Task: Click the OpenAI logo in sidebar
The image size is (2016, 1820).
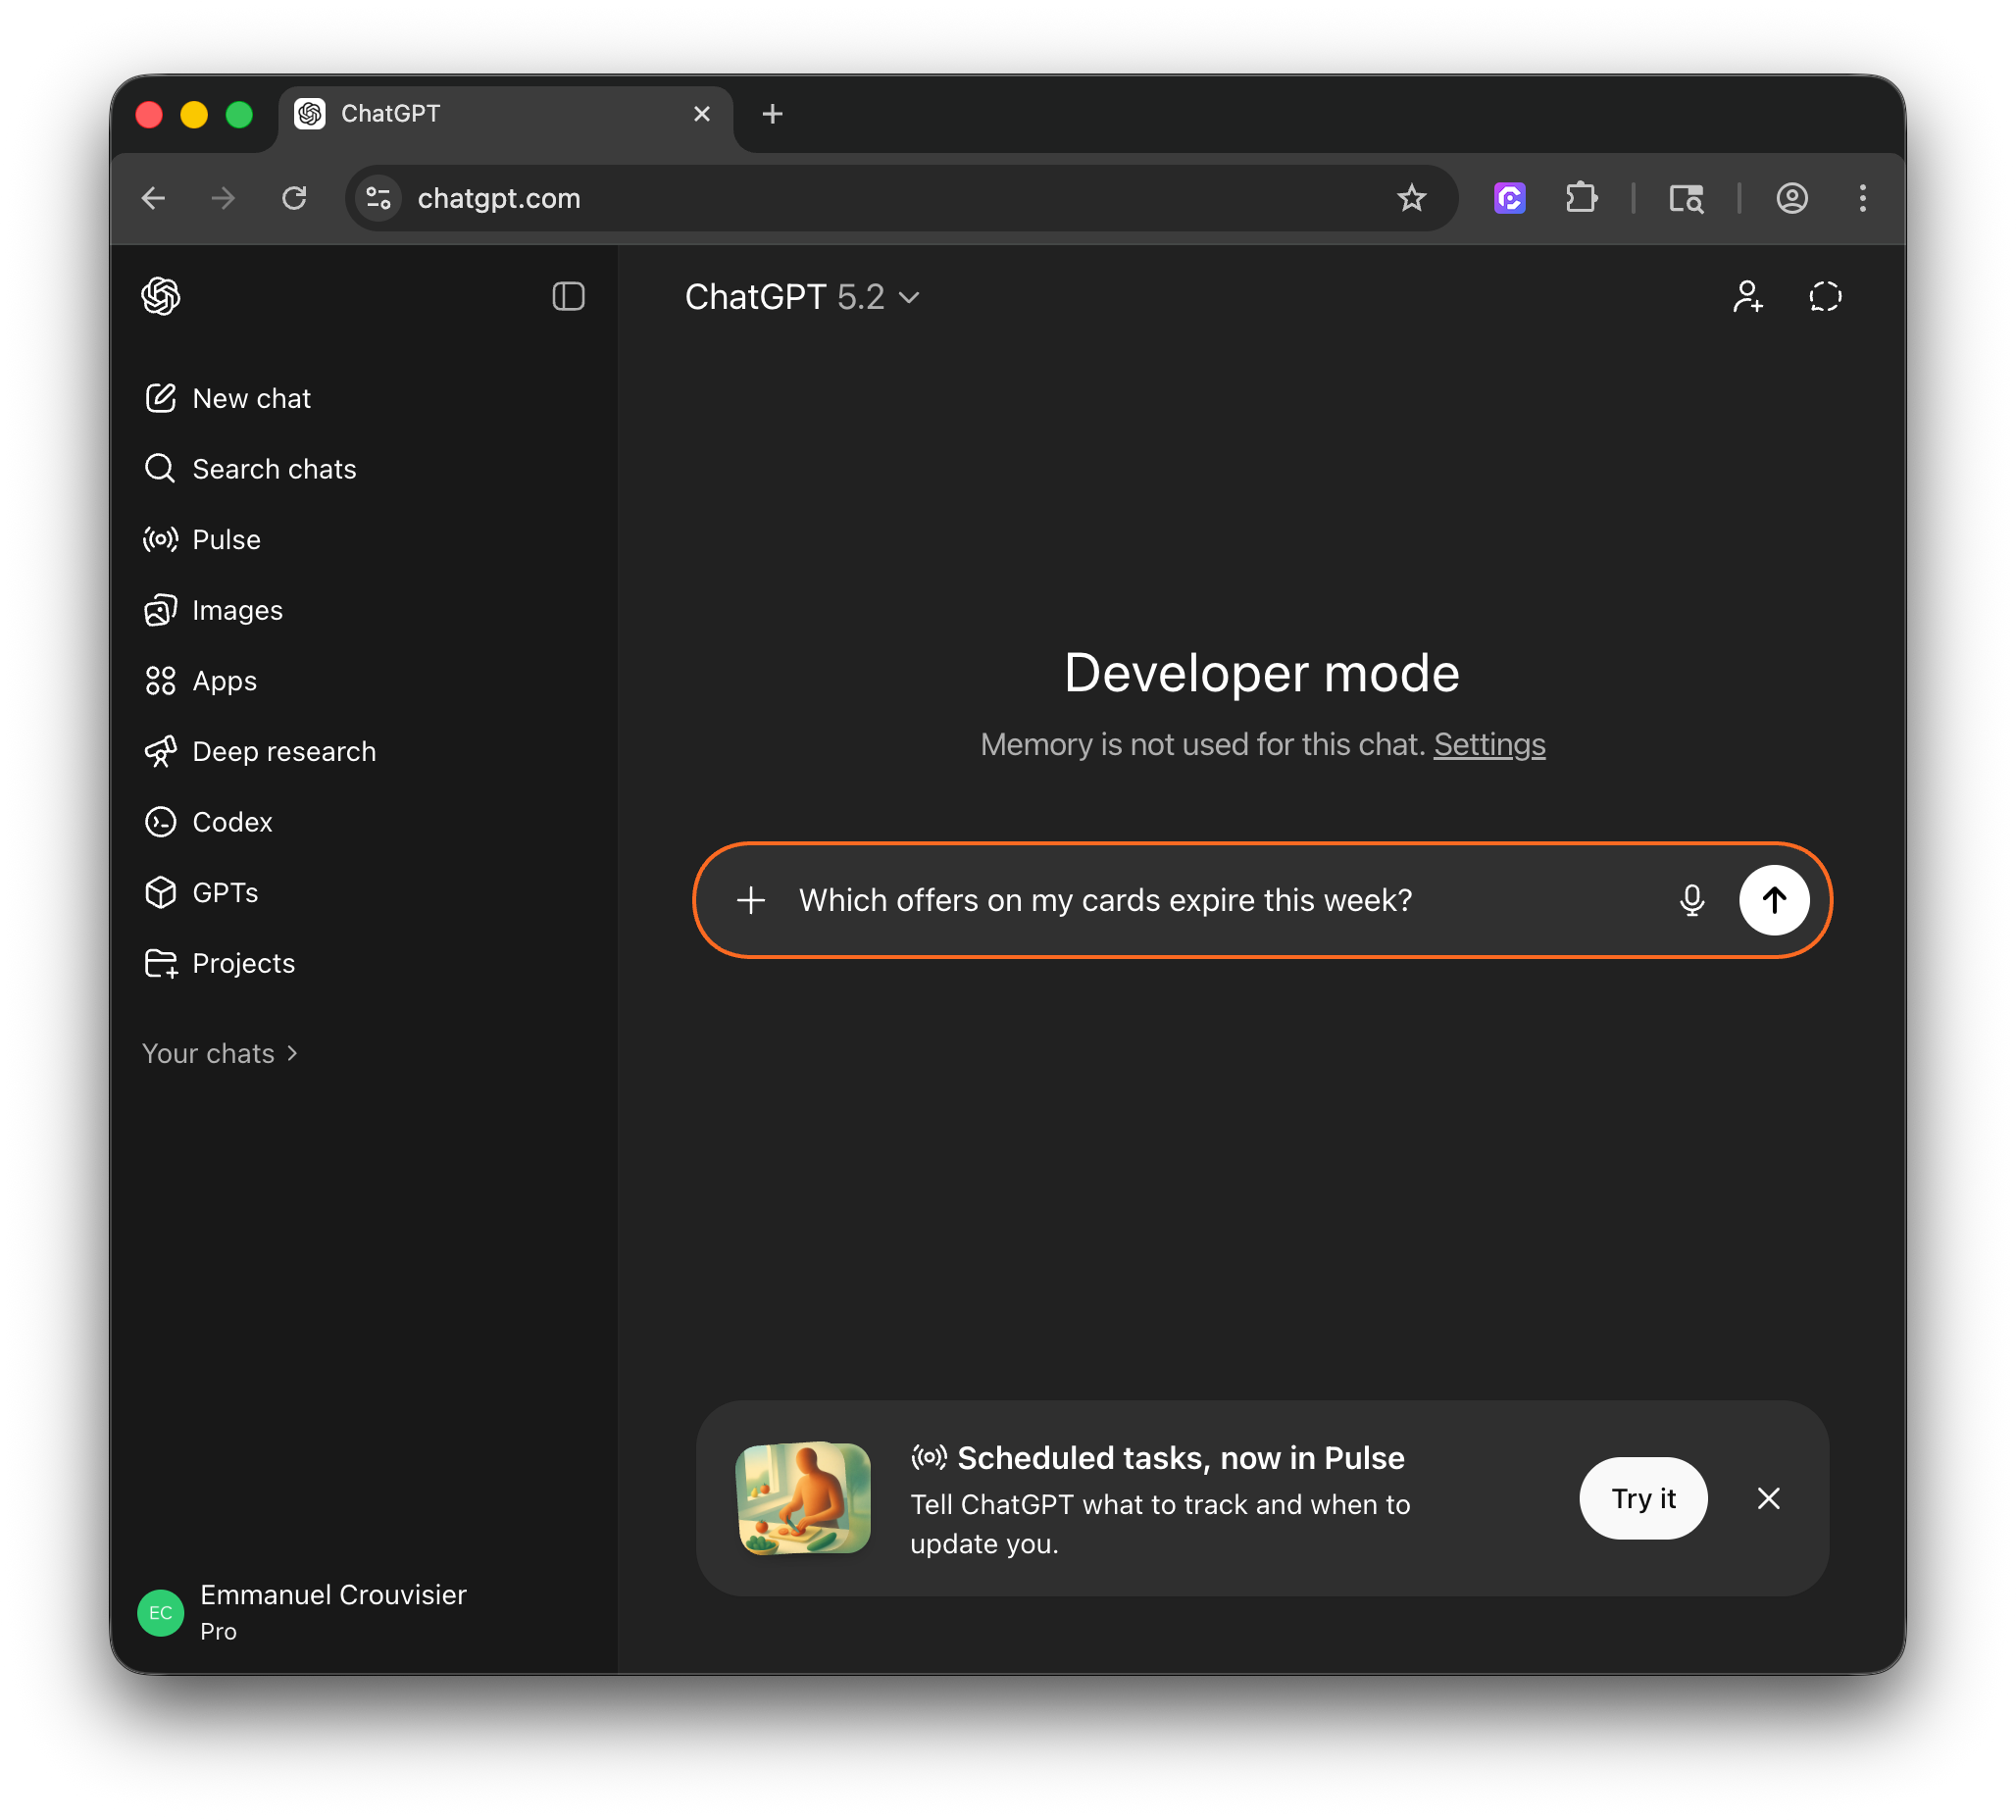Action: tap(161, 296)
